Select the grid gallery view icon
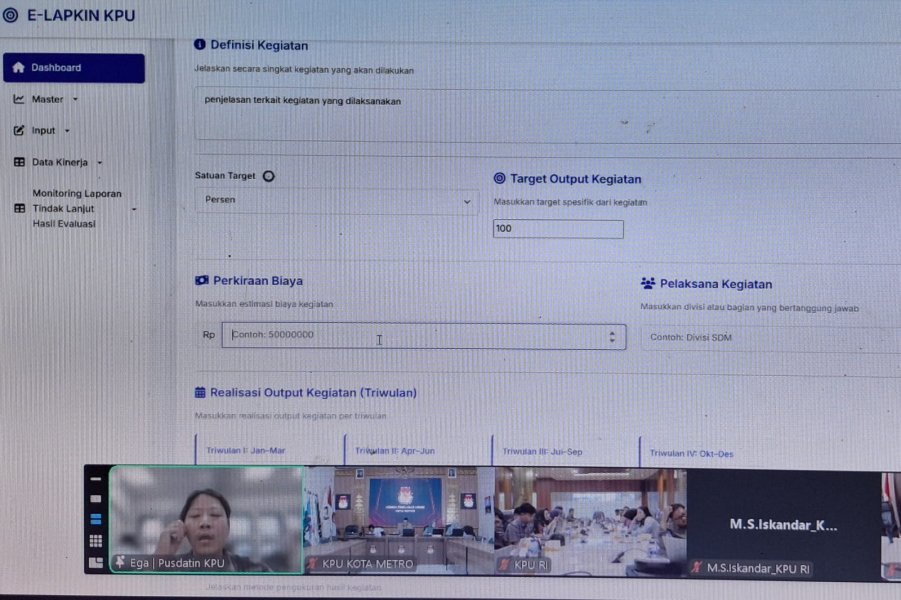 96,541
